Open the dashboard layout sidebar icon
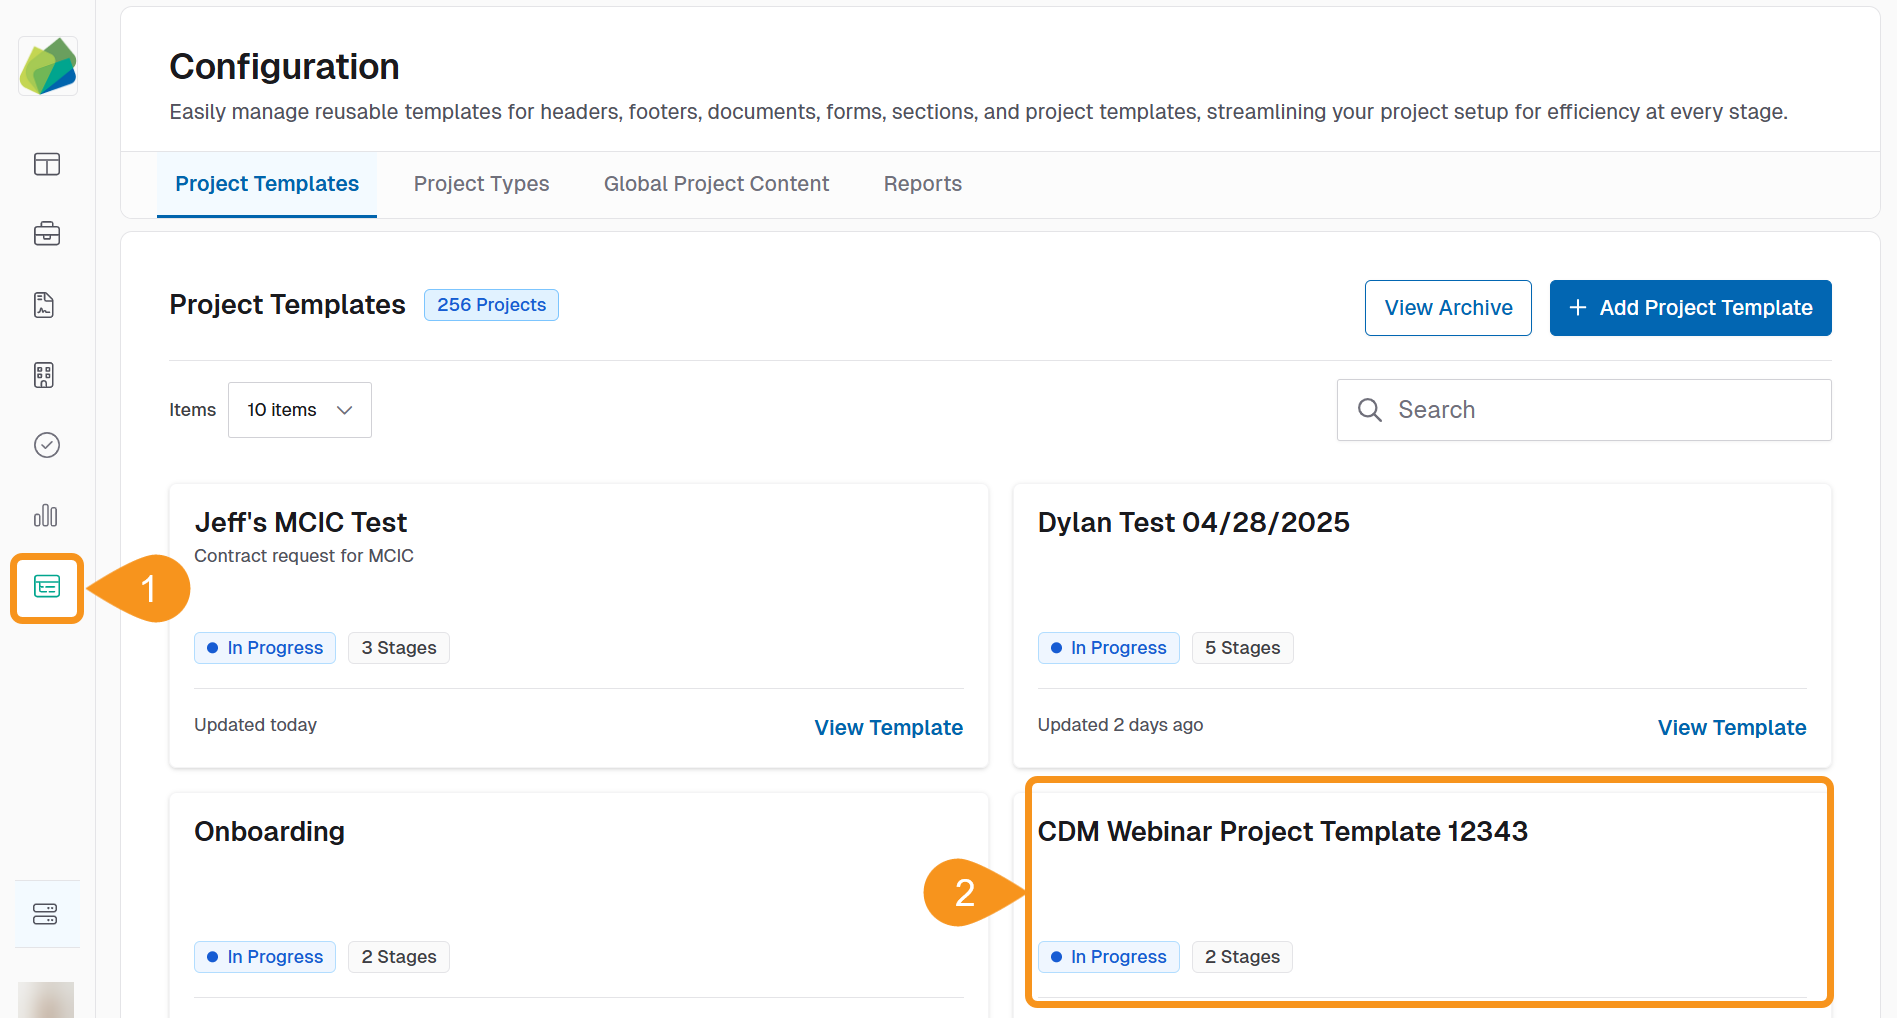Screen dimensions: 1897x1018 (47, 164)
